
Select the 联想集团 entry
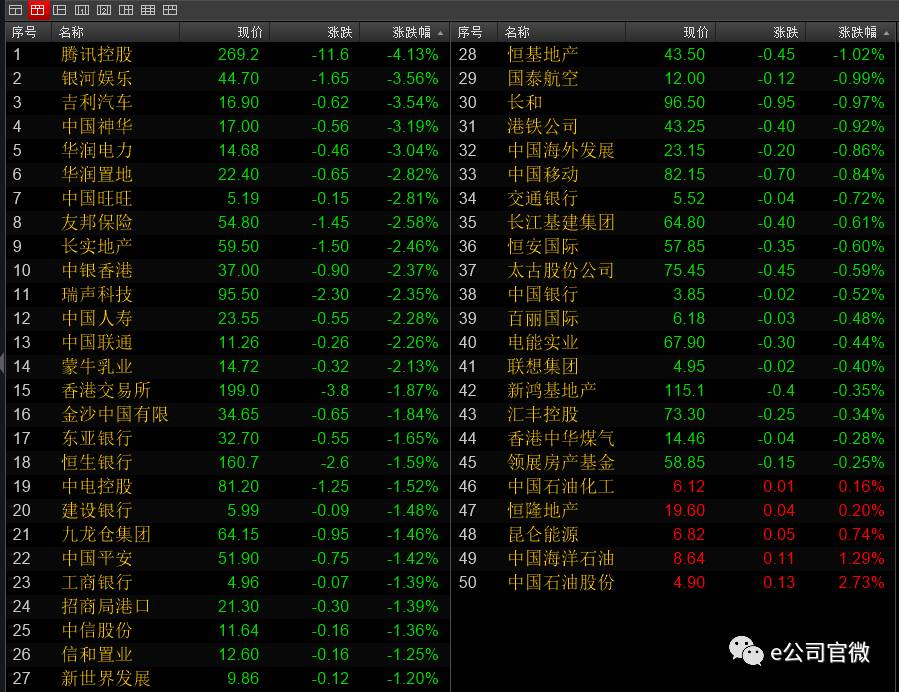(x=543, y=366)
